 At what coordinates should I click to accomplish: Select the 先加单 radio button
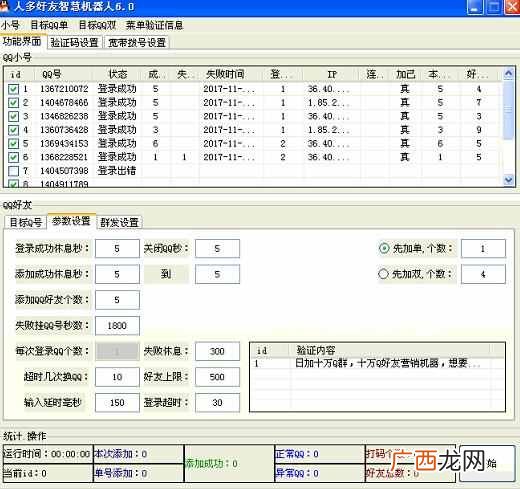(384, 248)
